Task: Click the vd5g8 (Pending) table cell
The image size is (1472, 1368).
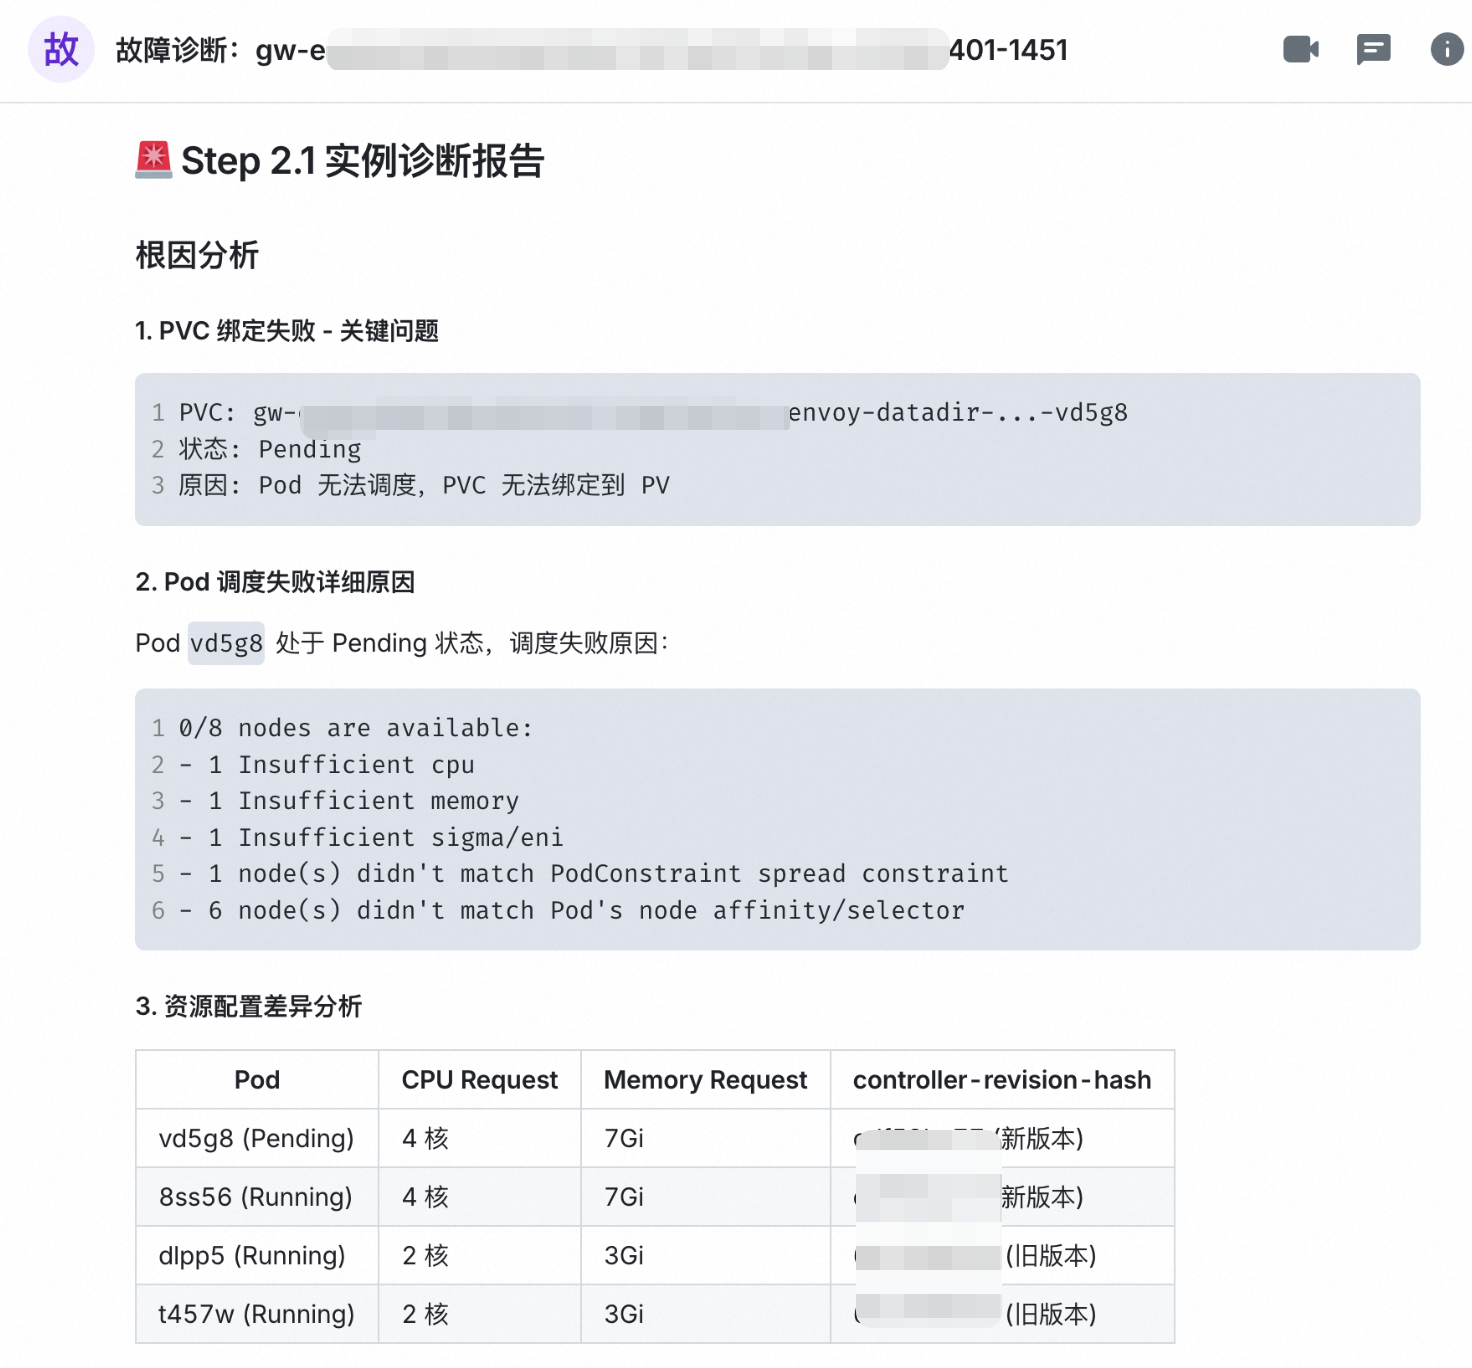Action: pyautogui.click(x=257, y=1138)
